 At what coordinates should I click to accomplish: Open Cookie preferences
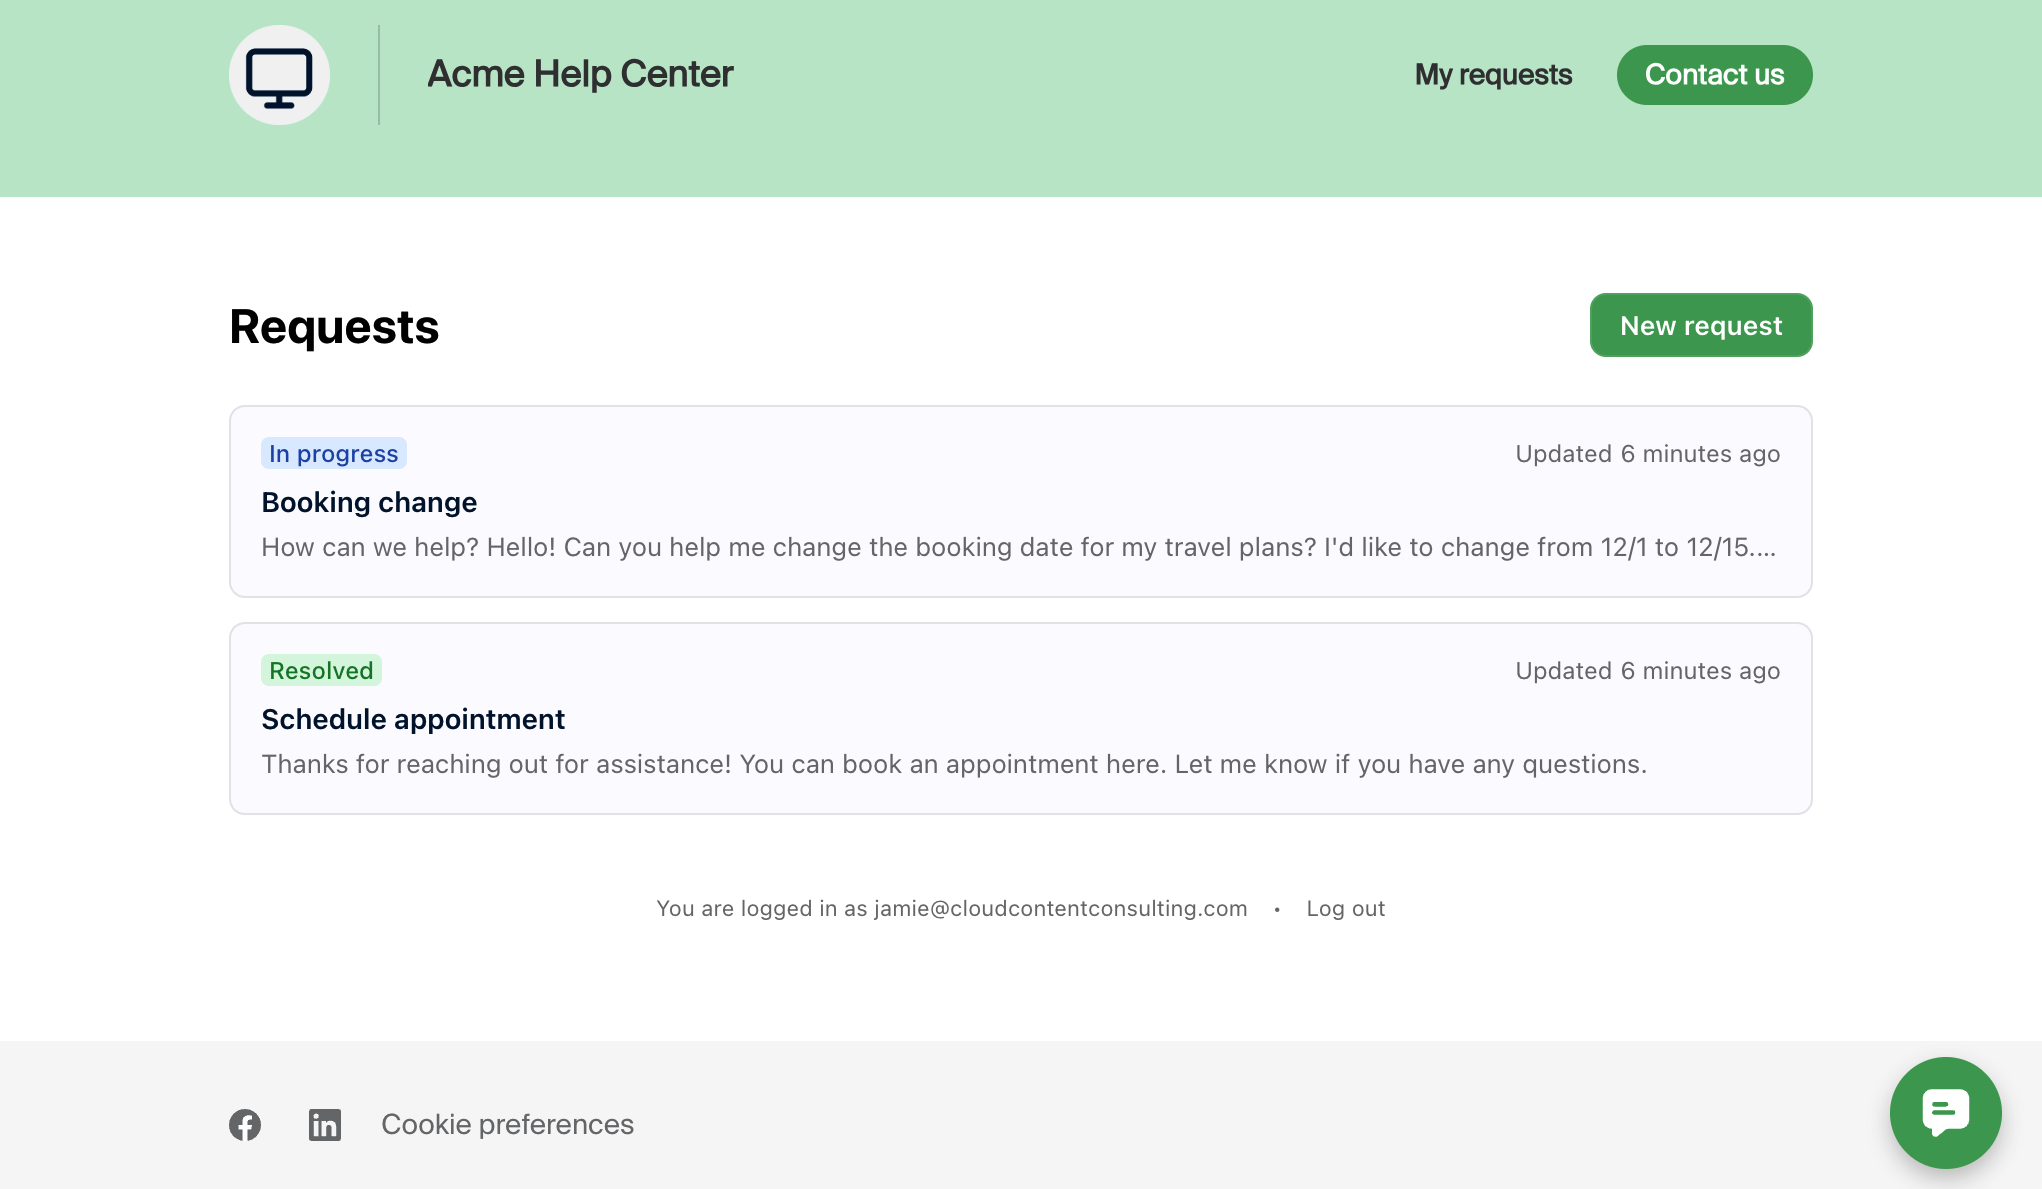click(x=508, y=1124)
